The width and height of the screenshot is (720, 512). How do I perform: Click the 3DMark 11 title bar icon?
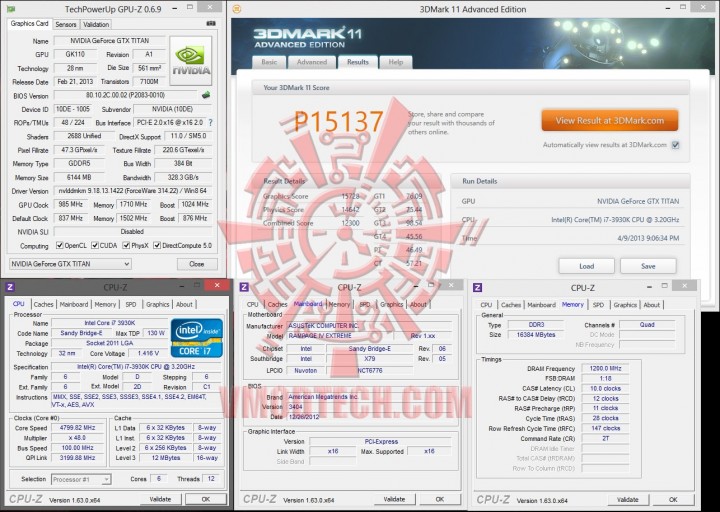click(236, 9)
